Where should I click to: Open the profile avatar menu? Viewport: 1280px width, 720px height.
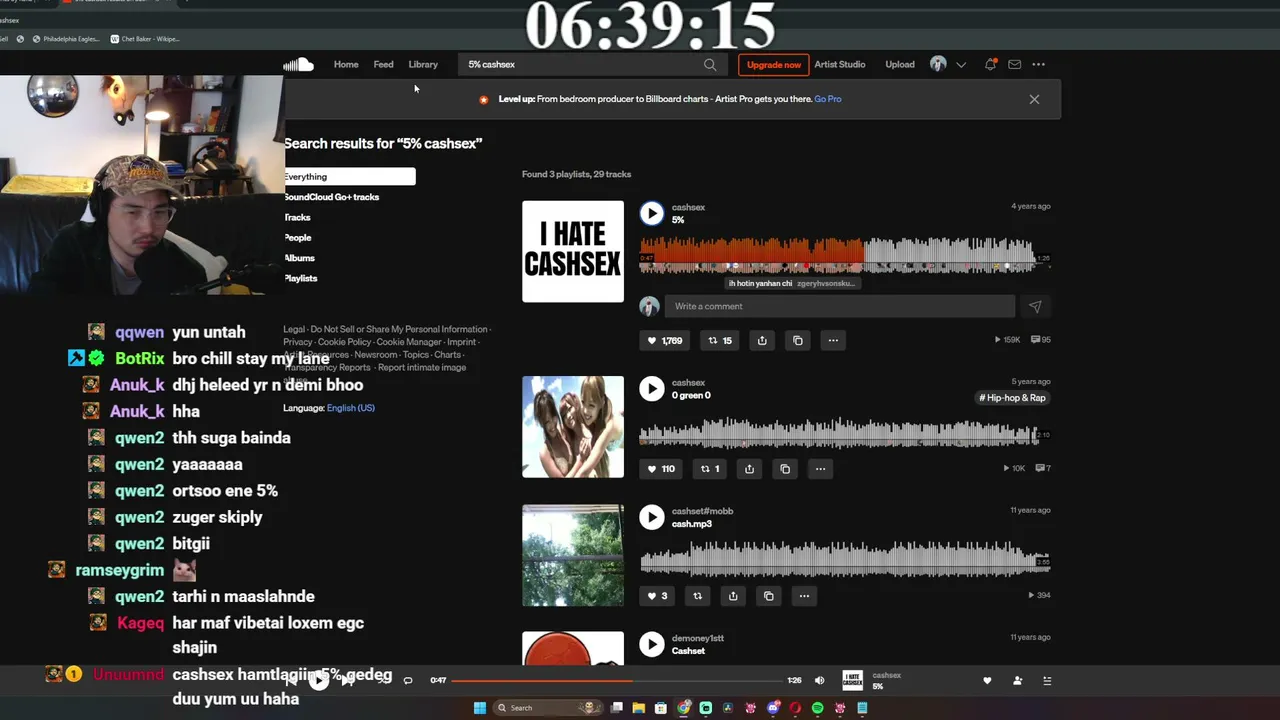(x=938, y=64)
